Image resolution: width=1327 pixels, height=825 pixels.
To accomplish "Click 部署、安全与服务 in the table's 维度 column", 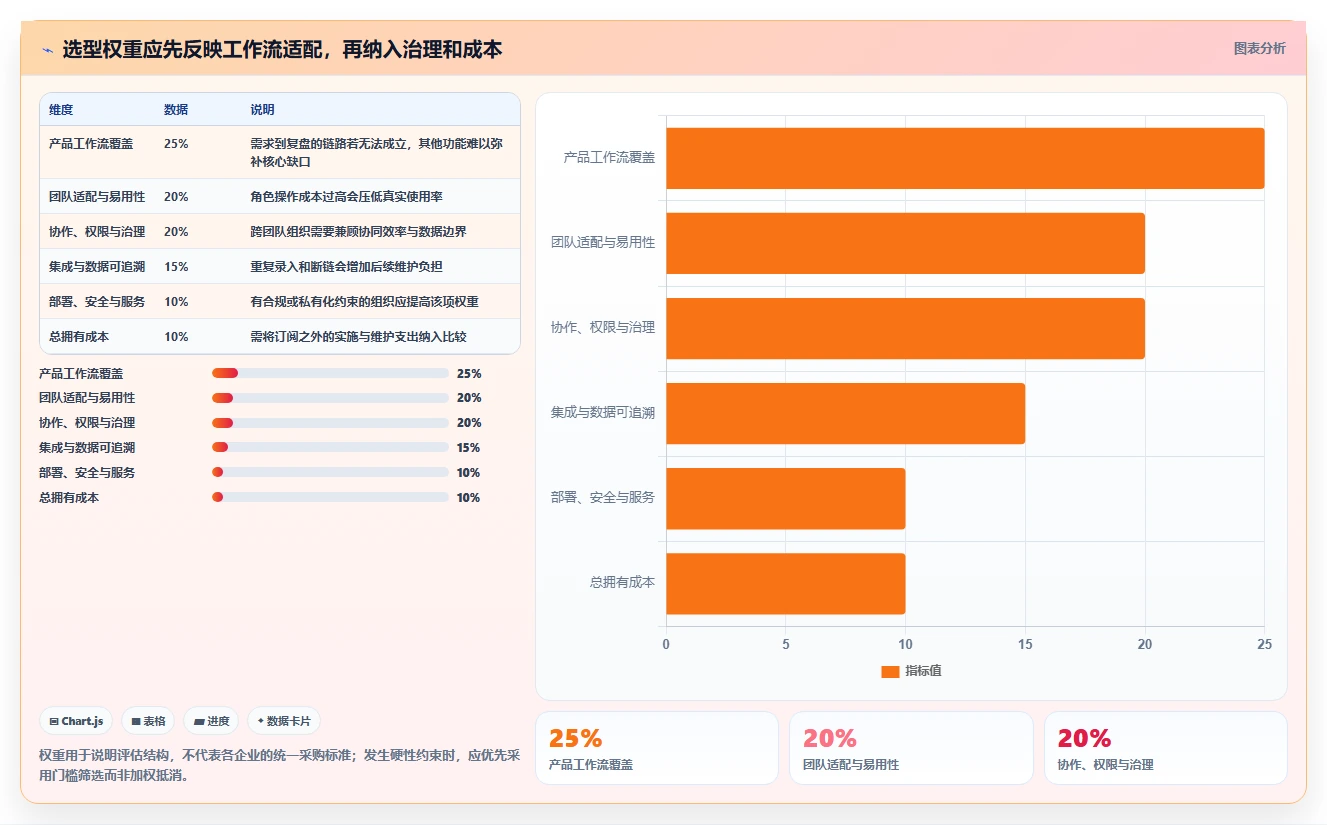I will (97, 302).
